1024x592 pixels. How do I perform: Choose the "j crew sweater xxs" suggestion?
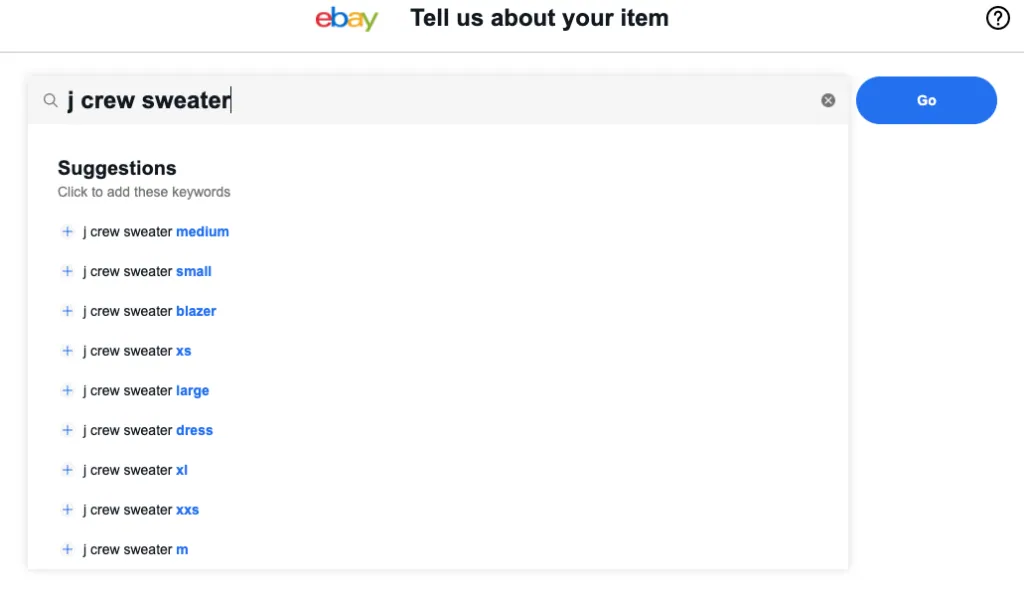click(141, 510)
